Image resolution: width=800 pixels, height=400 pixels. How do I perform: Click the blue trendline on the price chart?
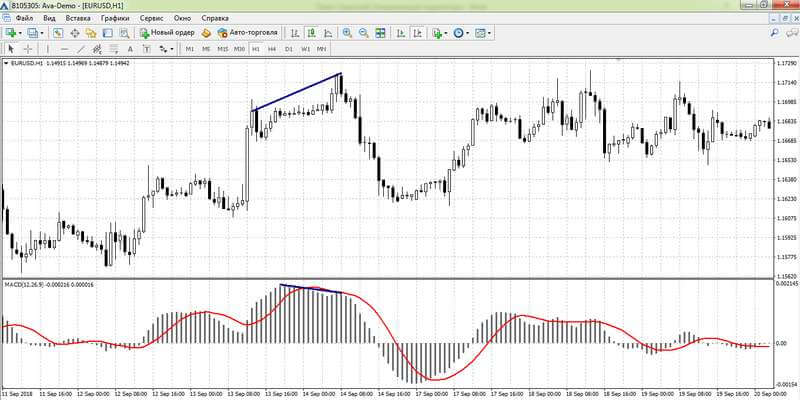point(298,92)
